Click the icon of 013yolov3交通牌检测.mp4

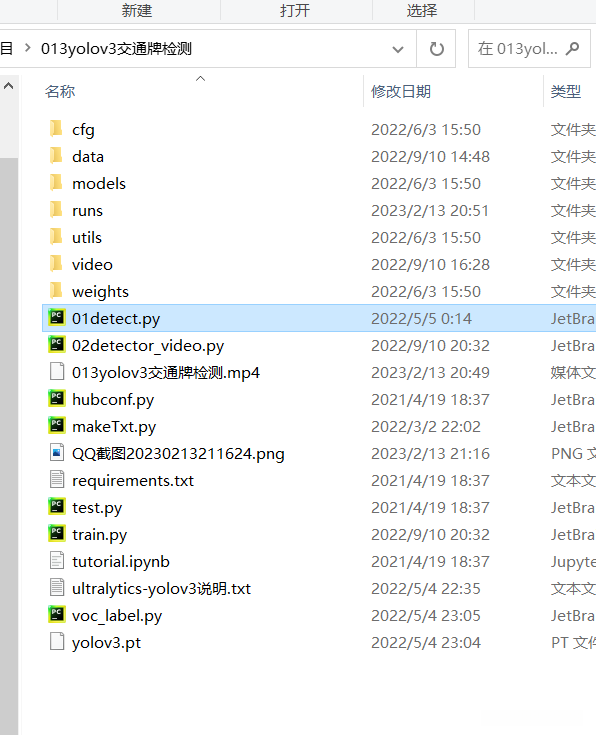click(57, 372)
